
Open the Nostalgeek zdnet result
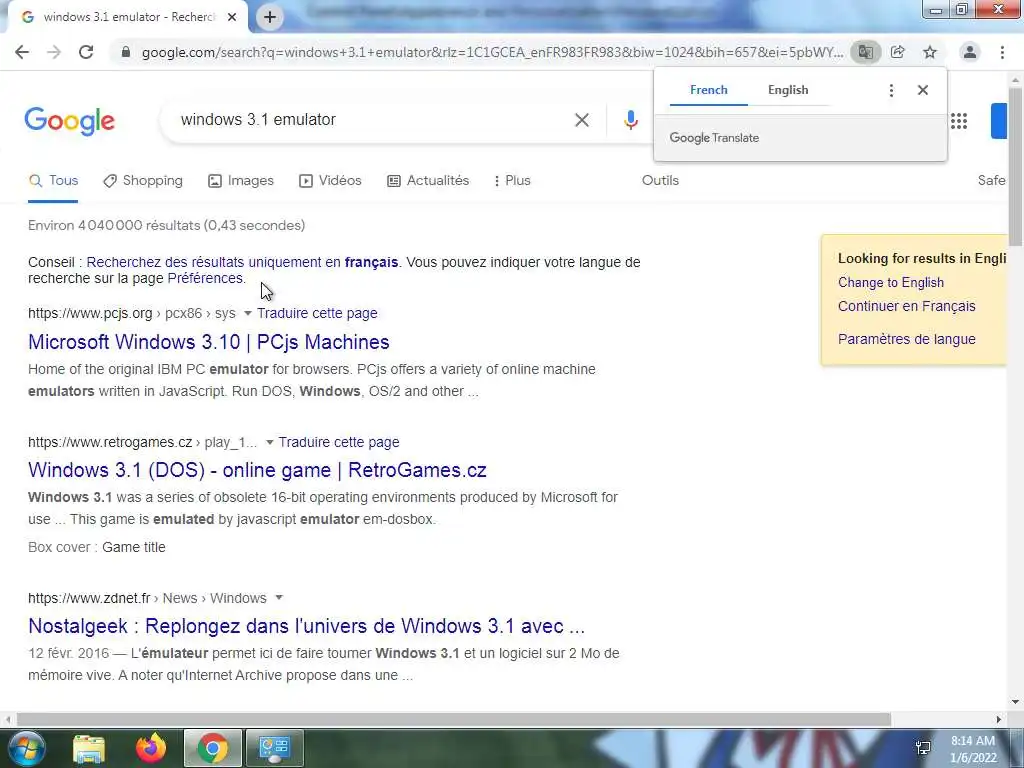pyautogui.click(x=306, y=626)
